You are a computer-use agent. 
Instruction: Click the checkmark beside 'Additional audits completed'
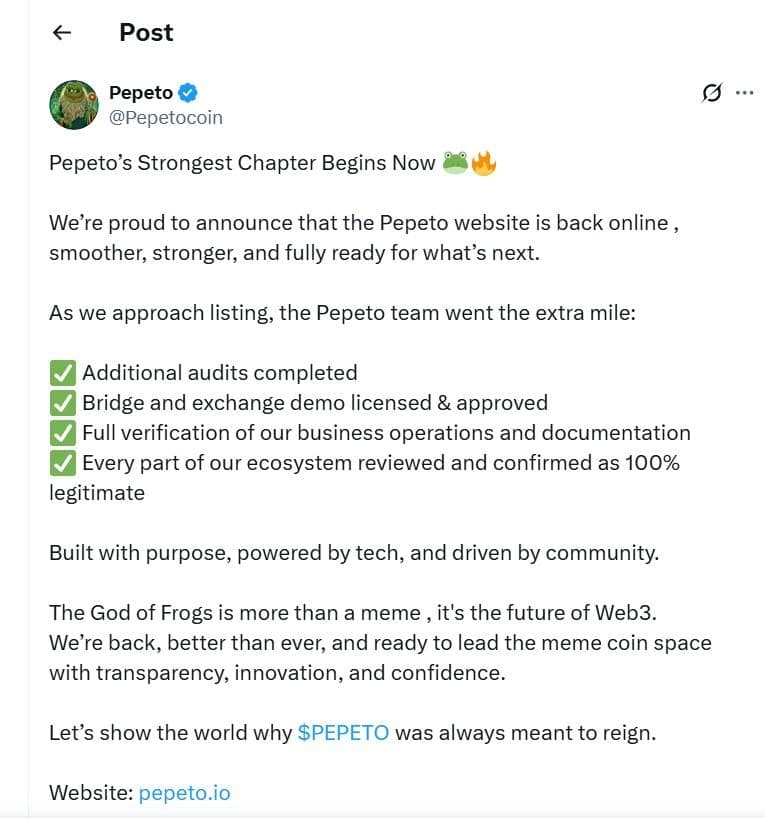[62, 372]
